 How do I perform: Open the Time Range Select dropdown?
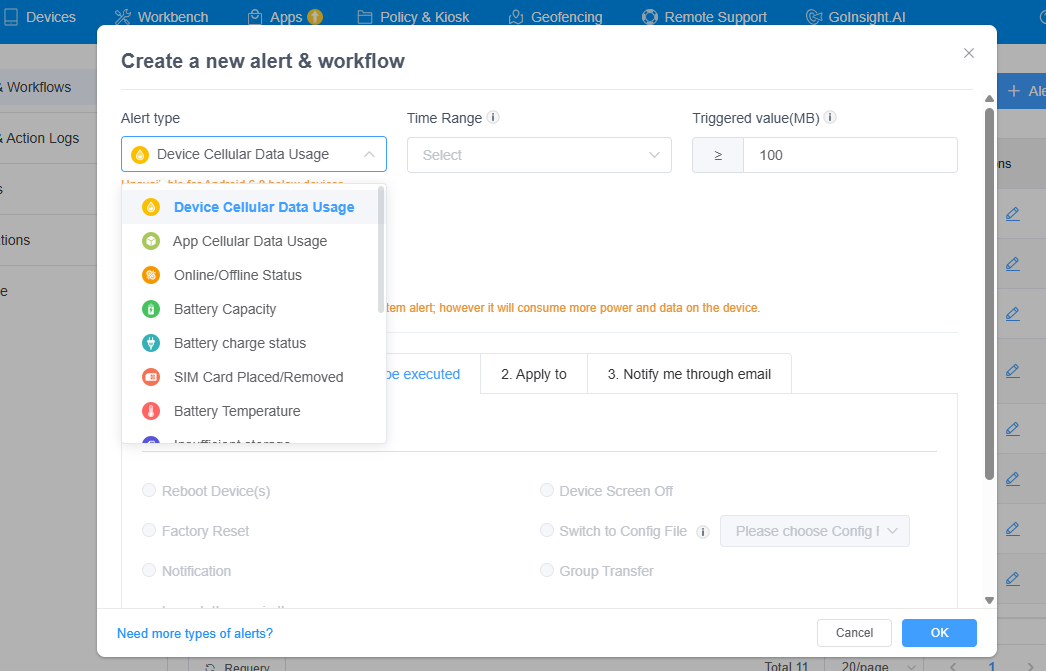(x=539, y=155)
